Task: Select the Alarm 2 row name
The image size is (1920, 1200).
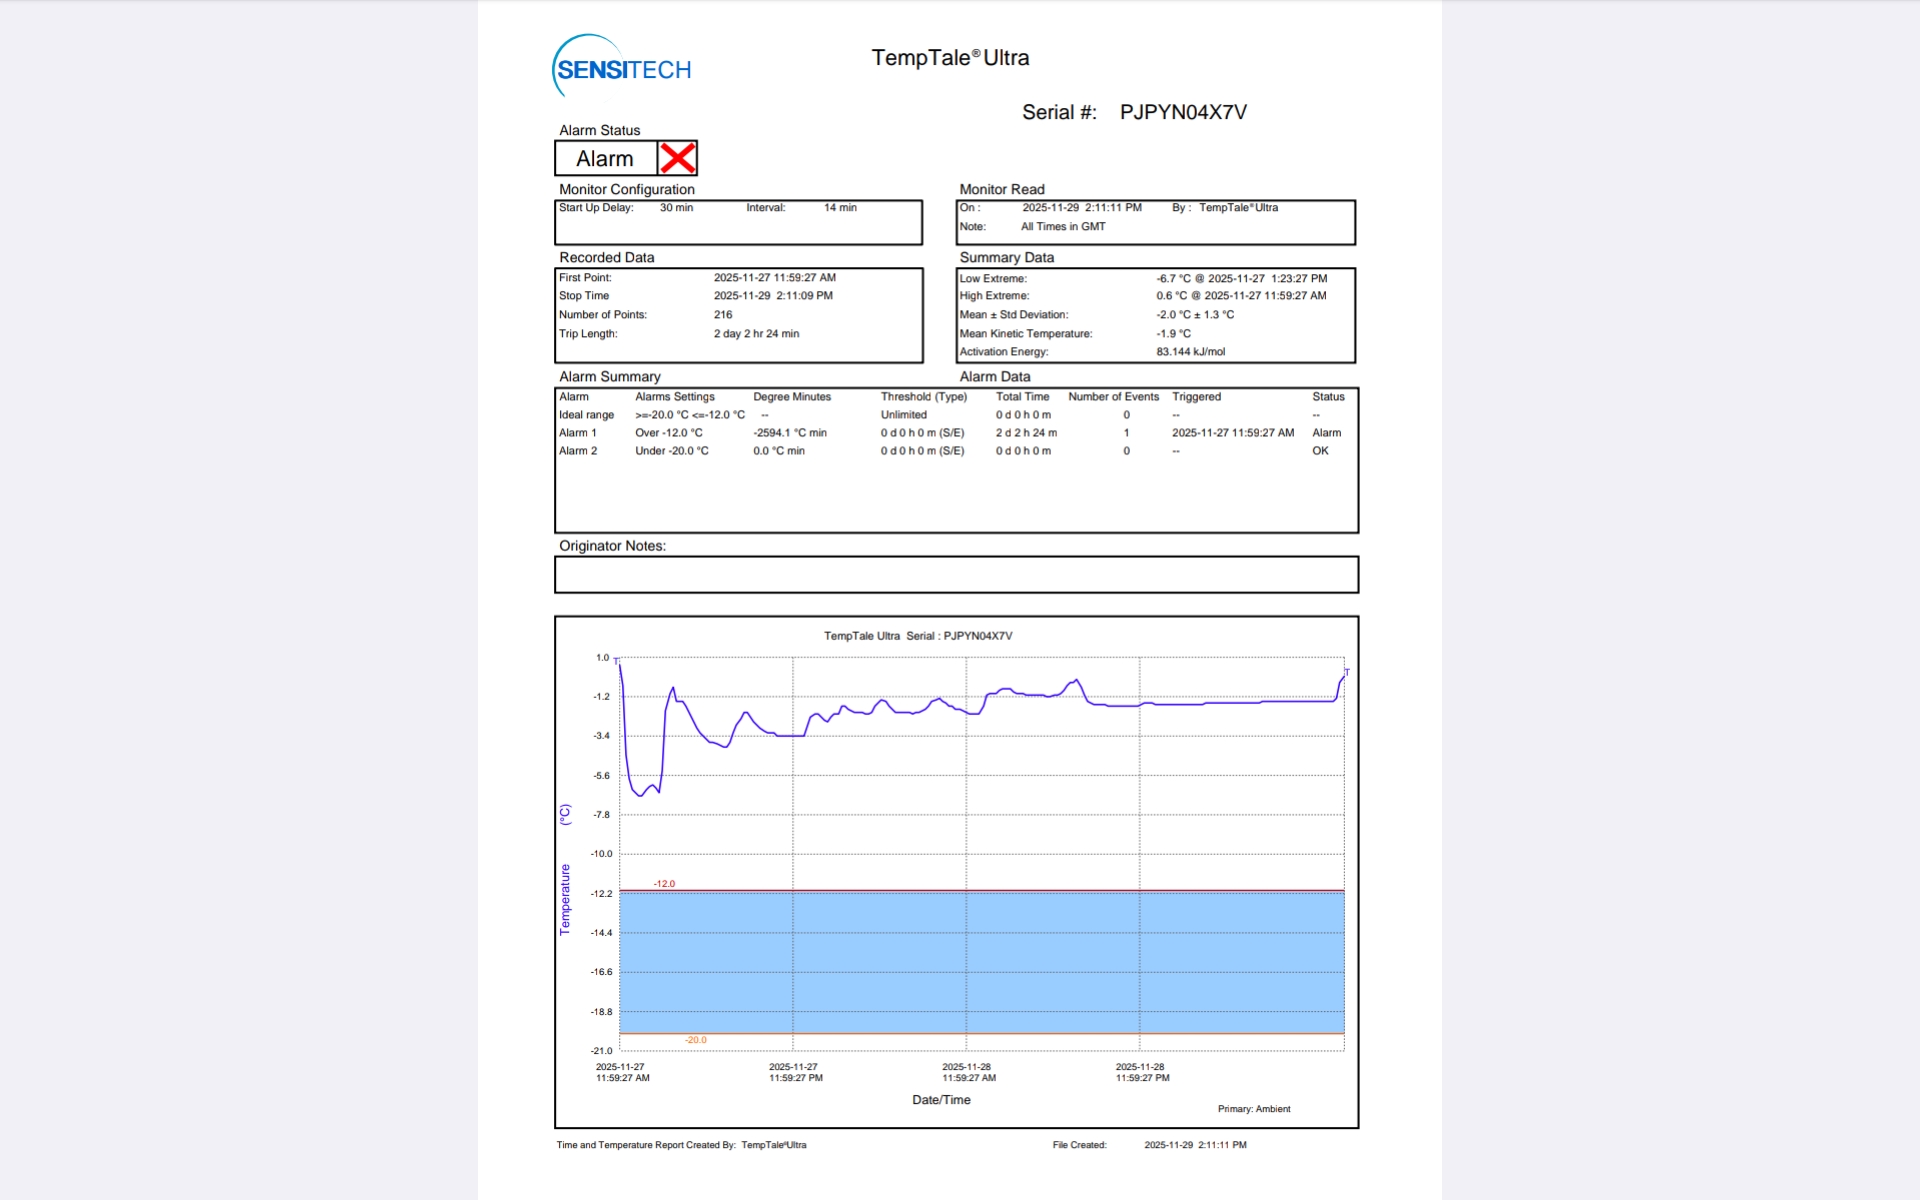Action: [578, 451]
